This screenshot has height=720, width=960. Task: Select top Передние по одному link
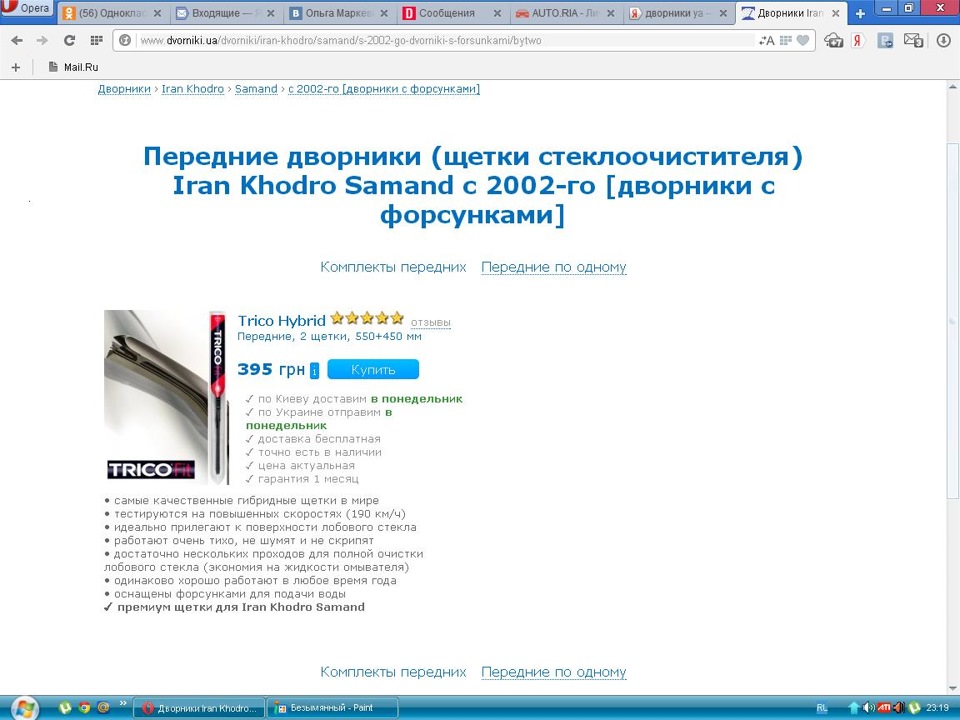[x=553, y=267]
